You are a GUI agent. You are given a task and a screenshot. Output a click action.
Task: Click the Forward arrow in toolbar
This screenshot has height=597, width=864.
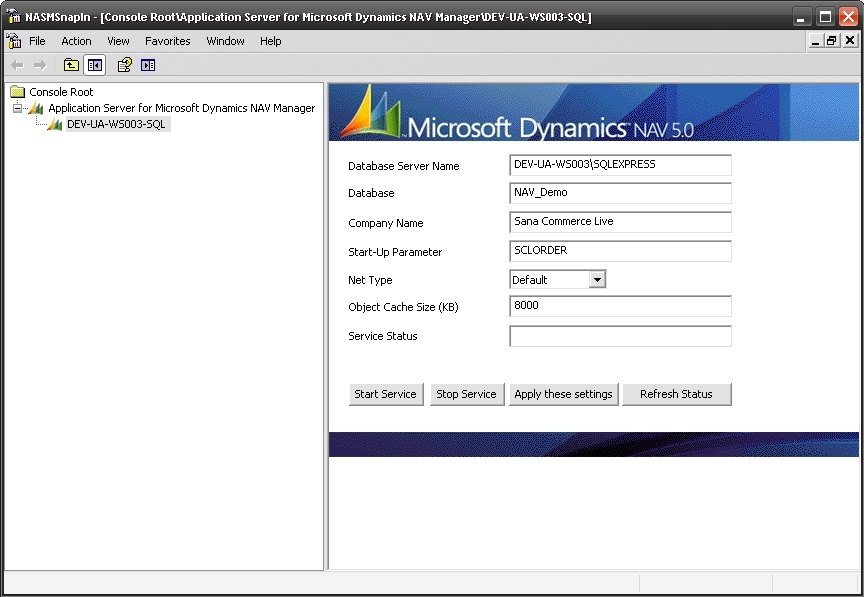[40, 65]
